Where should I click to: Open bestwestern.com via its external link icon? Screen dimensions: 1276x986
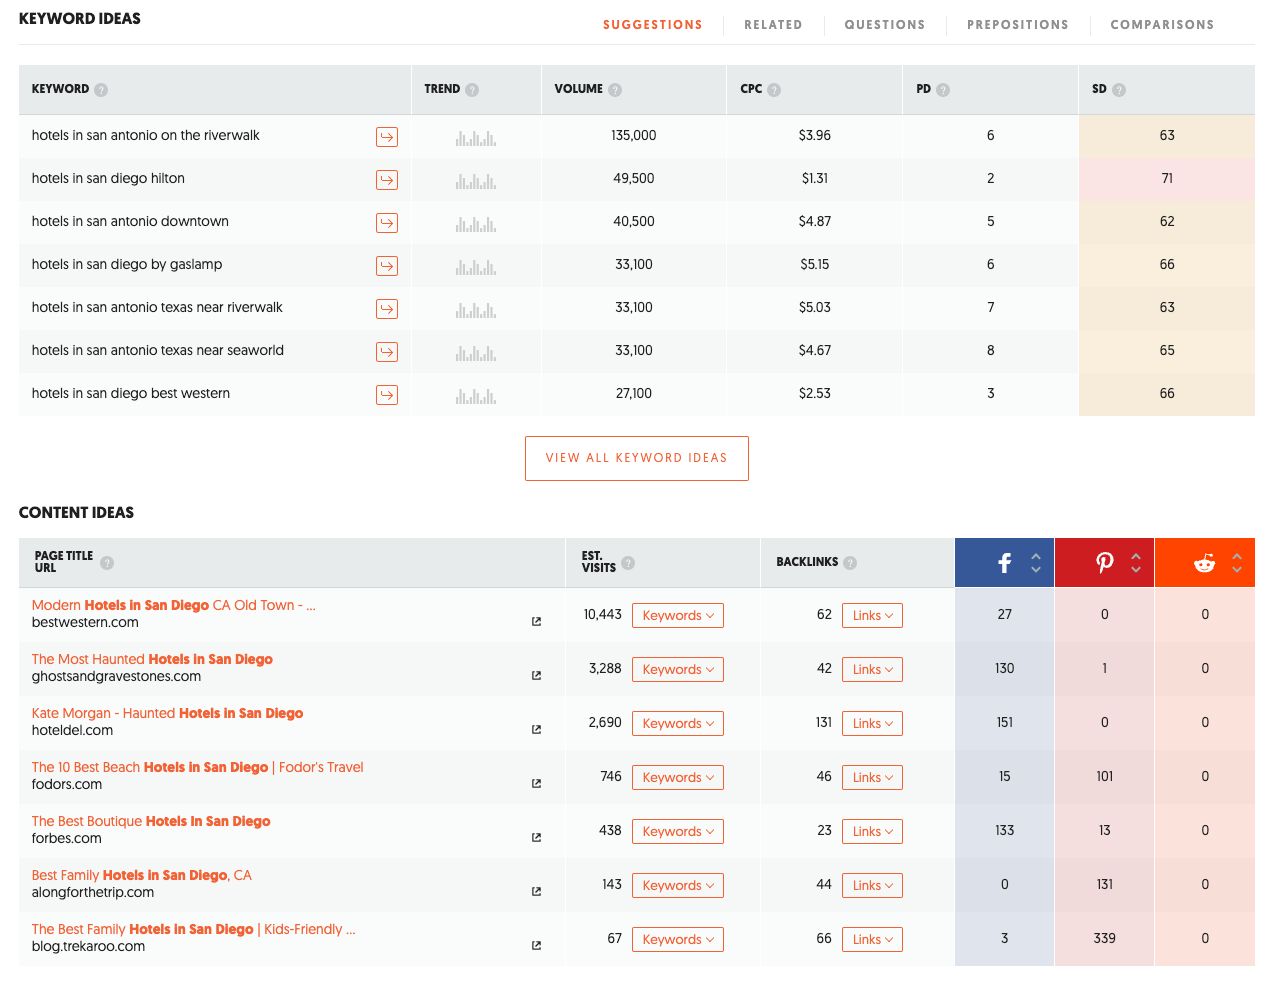[536, 621]
